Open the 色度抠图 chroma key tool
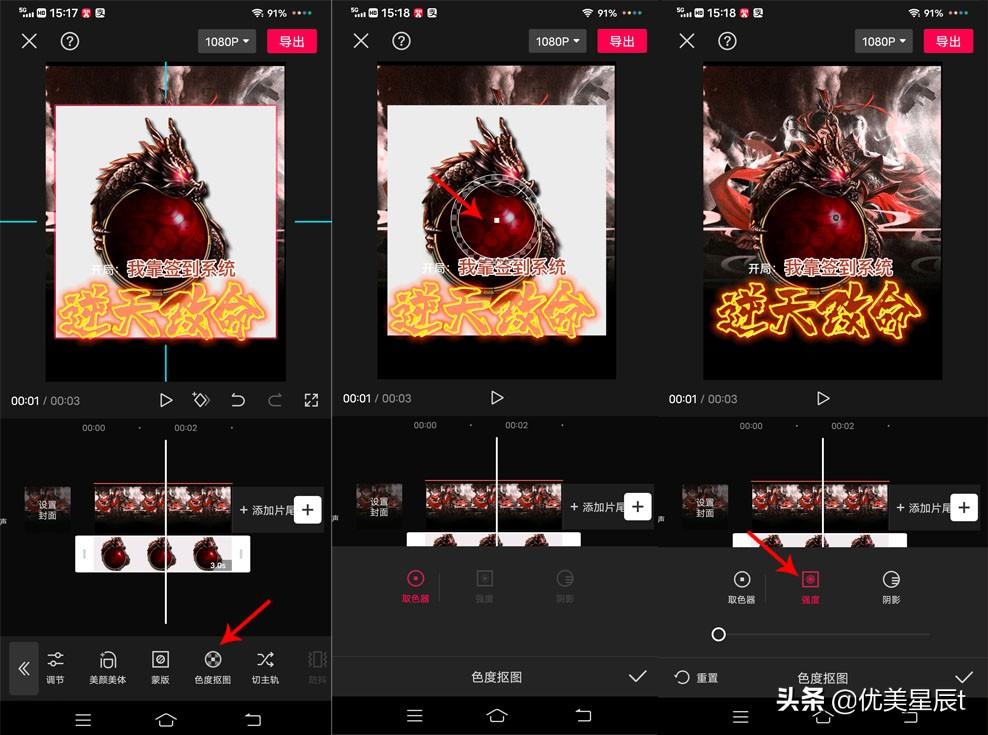 pos(213,668)
